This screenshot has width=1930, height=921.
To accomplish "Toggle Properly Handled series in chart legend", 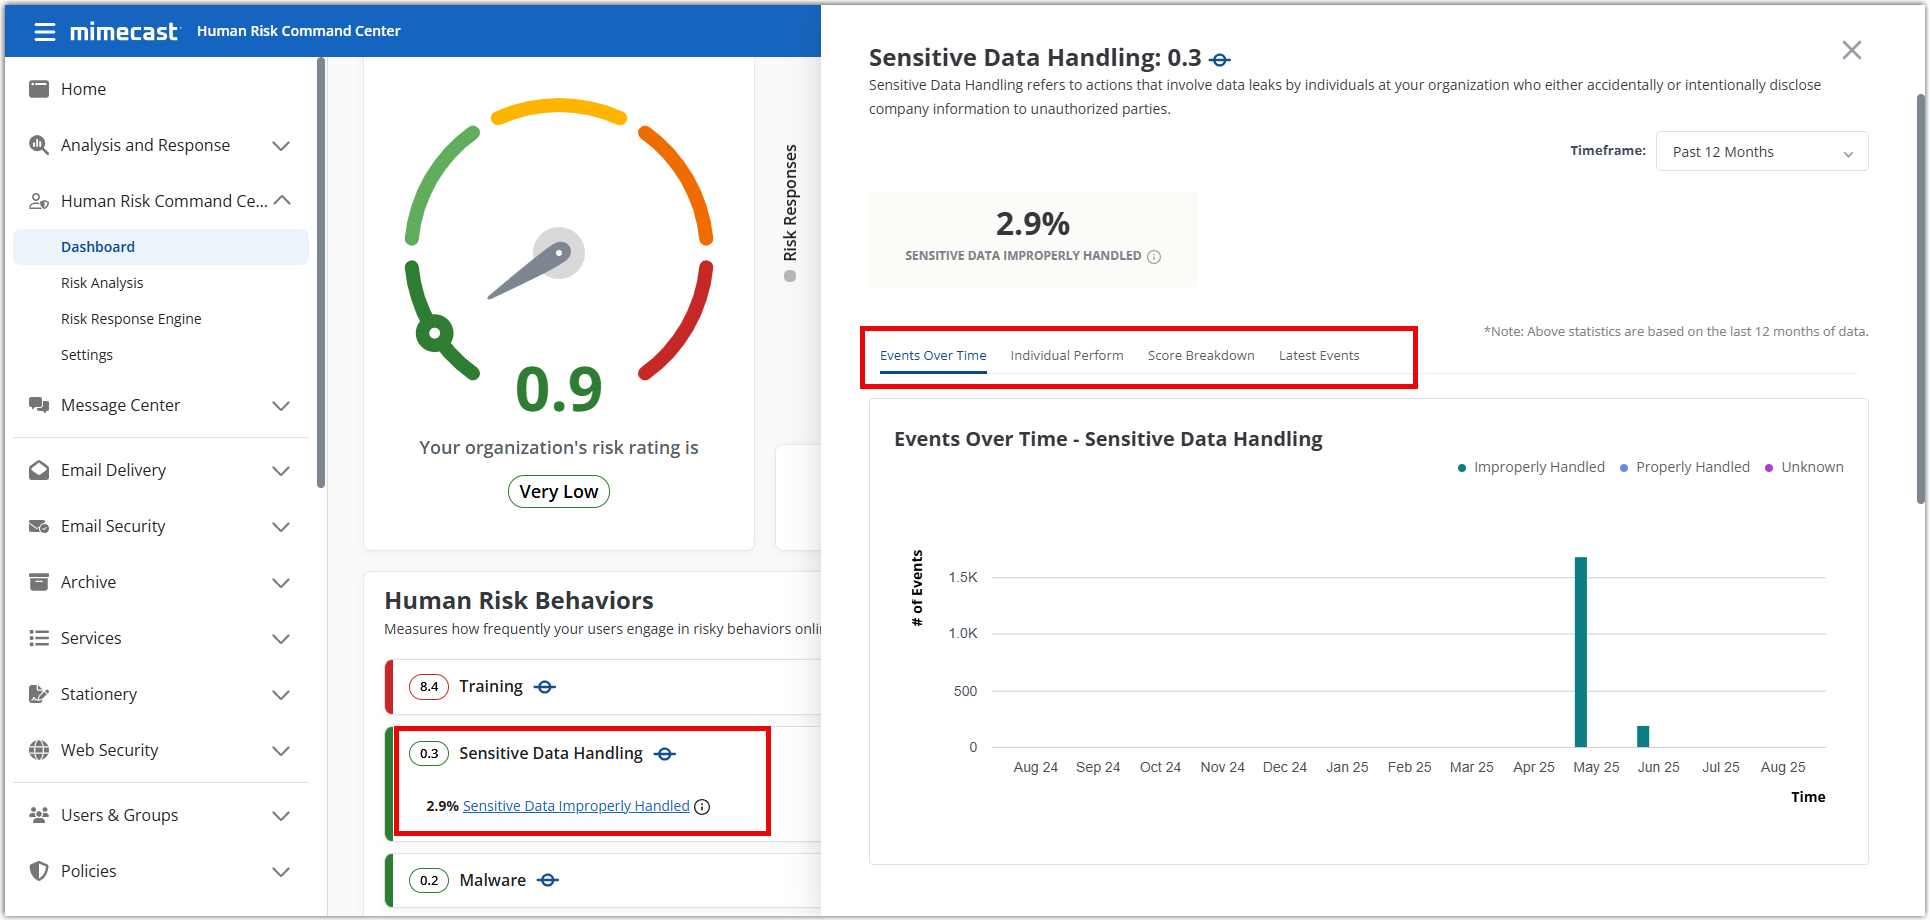I will pos(1685,468).
